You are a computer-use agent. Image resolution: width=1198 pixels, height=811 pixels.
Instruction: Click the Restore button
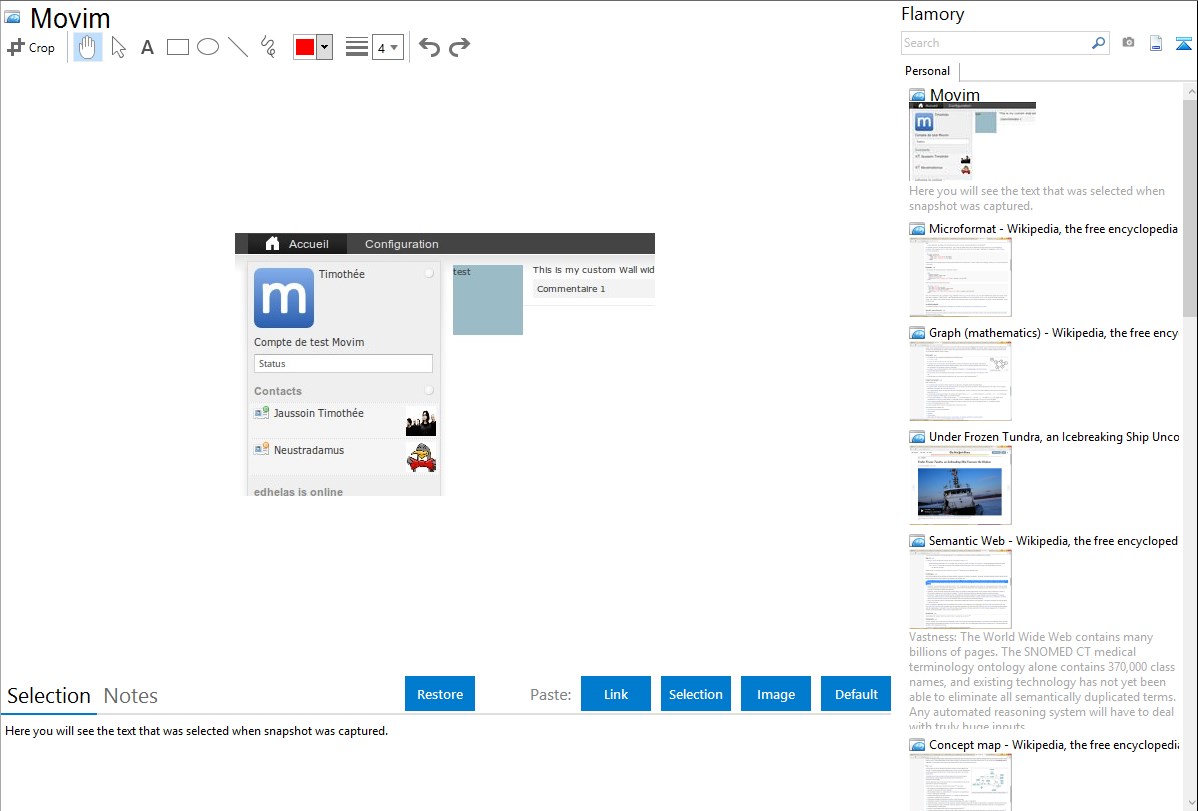point(440,694)
